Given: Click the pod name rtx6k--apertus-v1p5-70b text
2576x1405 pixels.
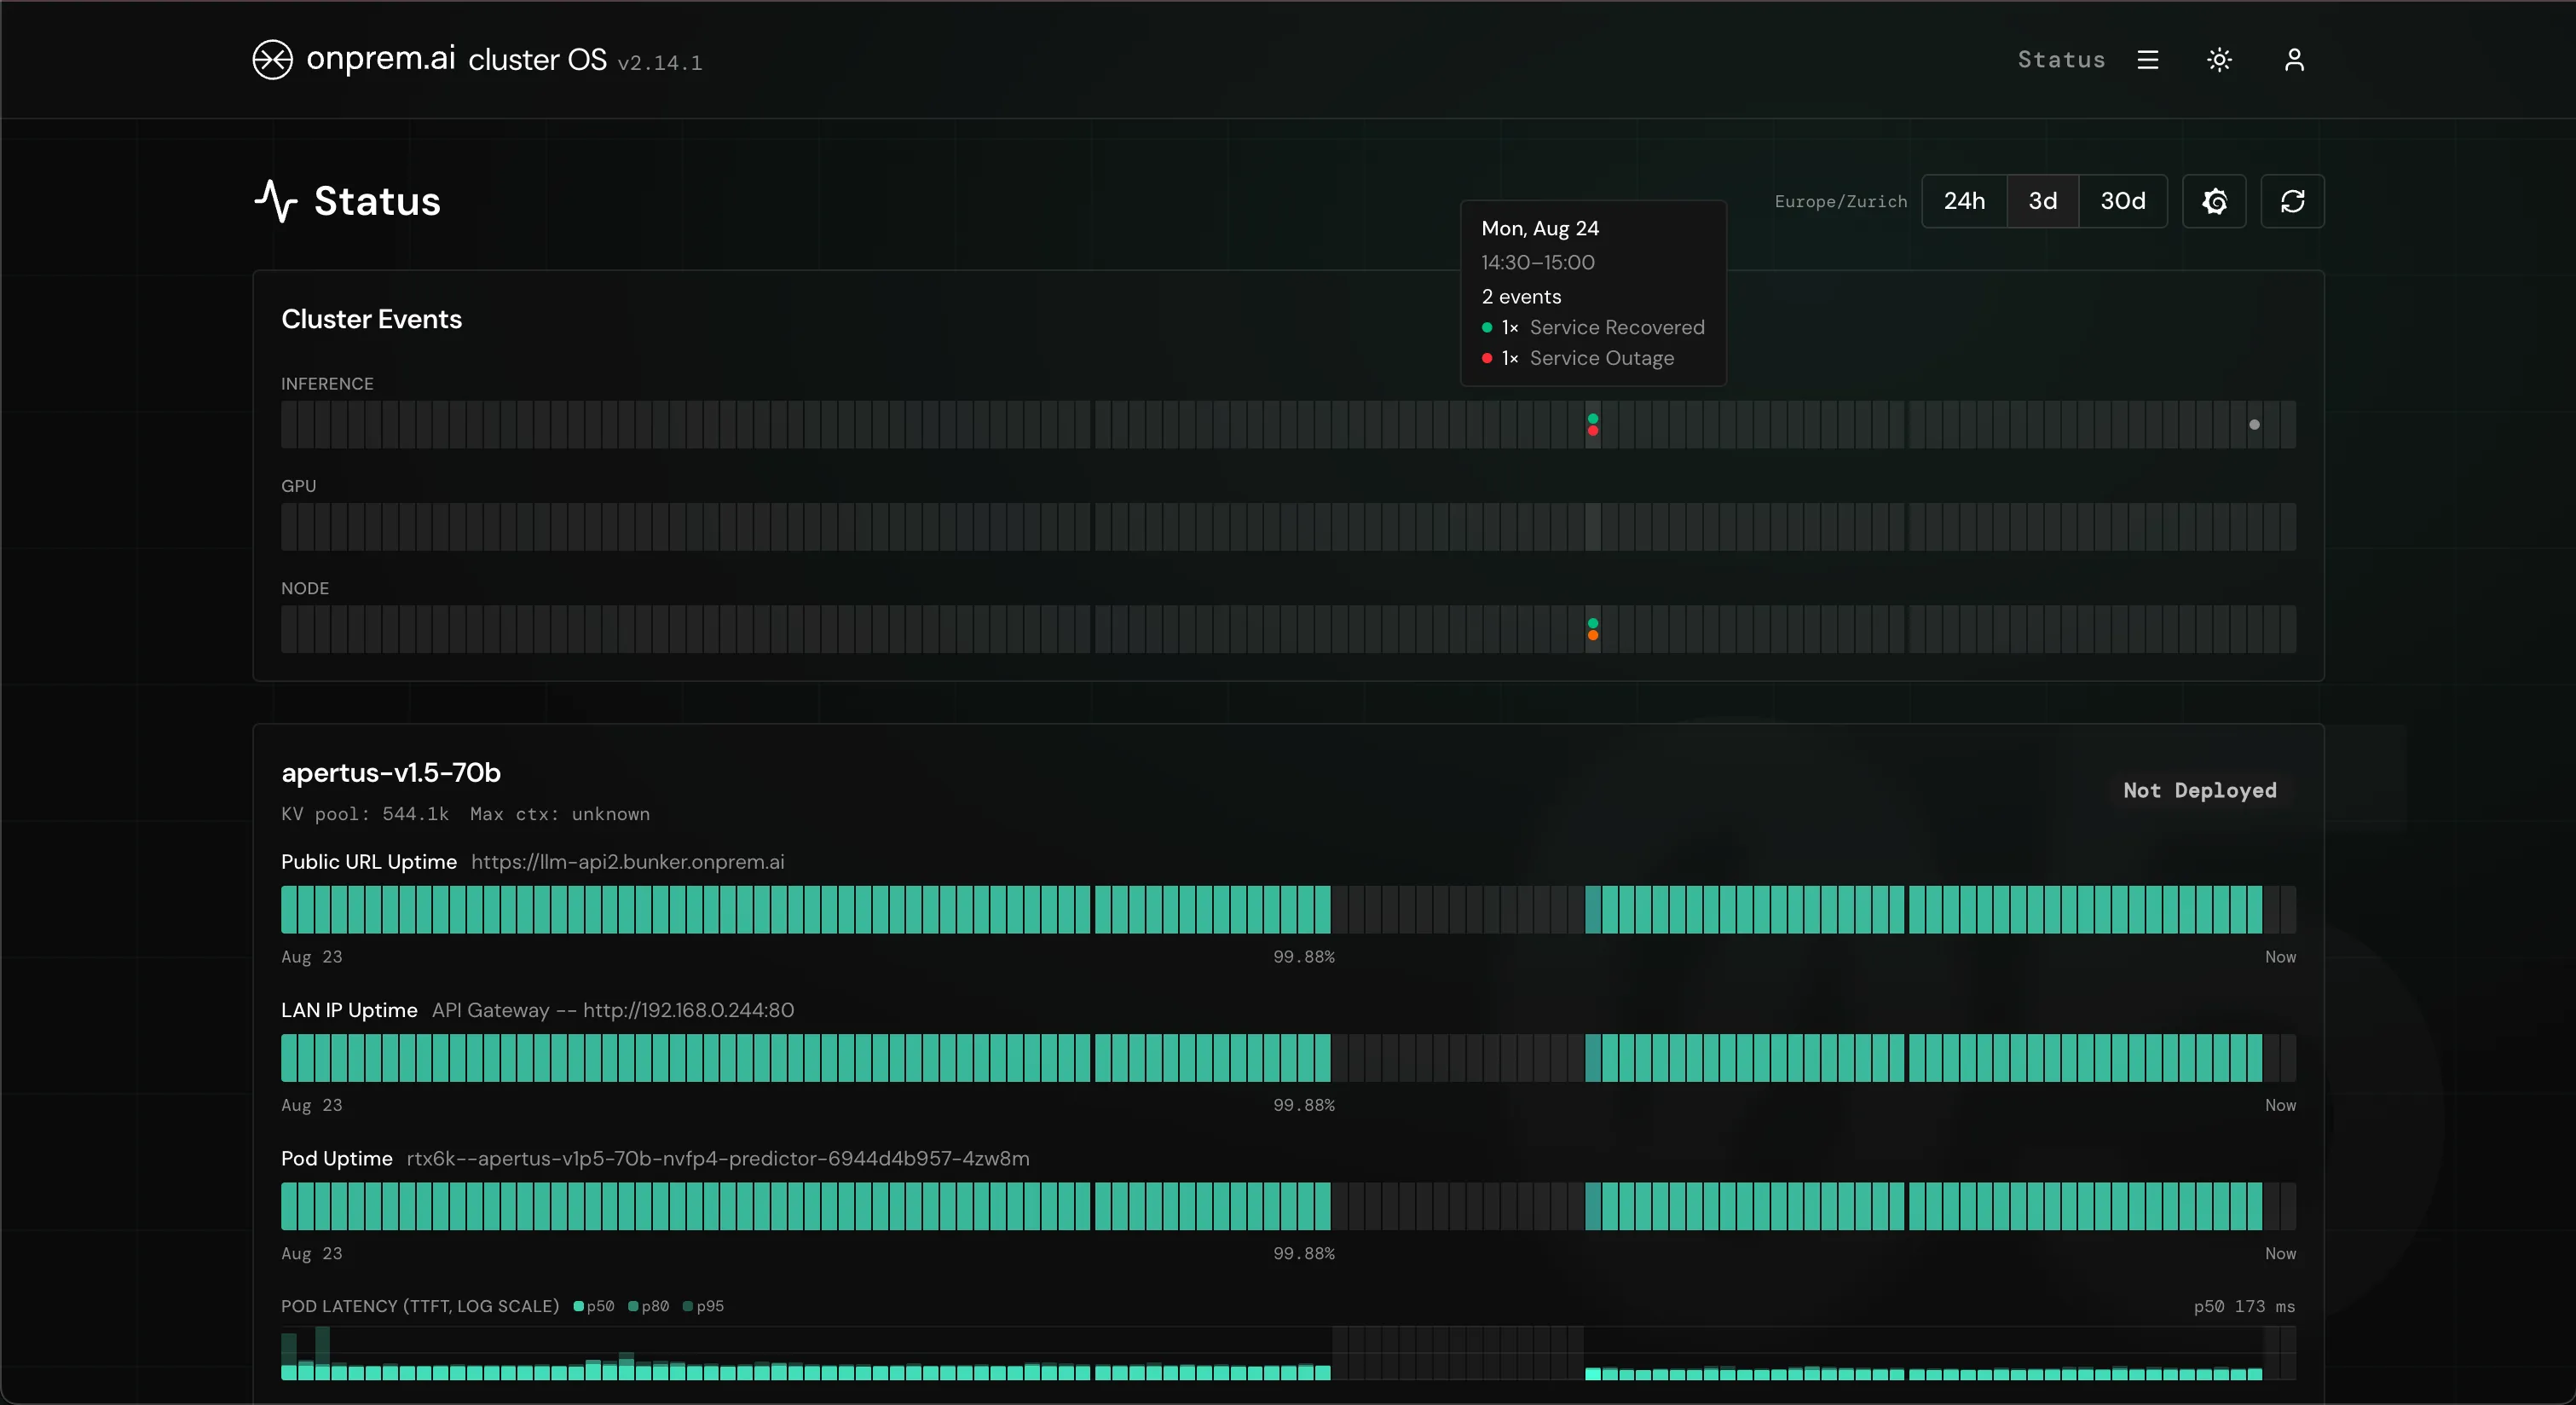Looking at the screenshot, I should pos(718,1158).
